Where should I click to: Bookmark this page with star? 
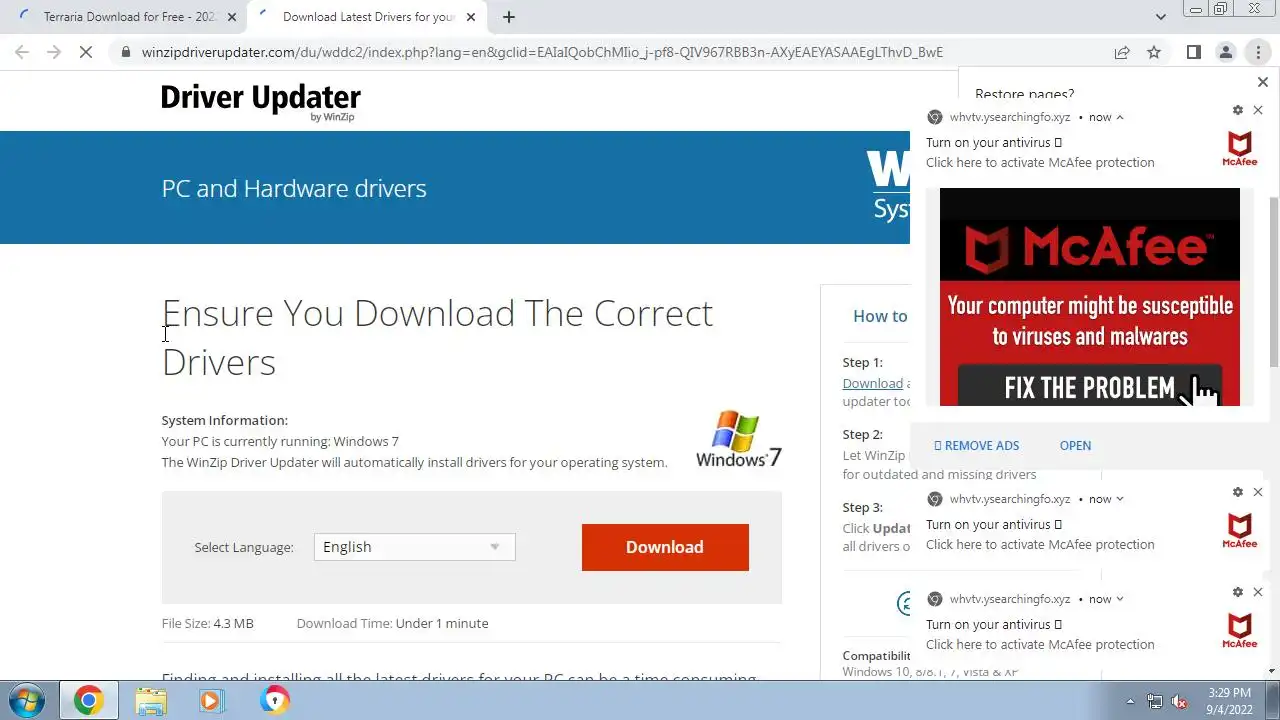coord(1154,52)
